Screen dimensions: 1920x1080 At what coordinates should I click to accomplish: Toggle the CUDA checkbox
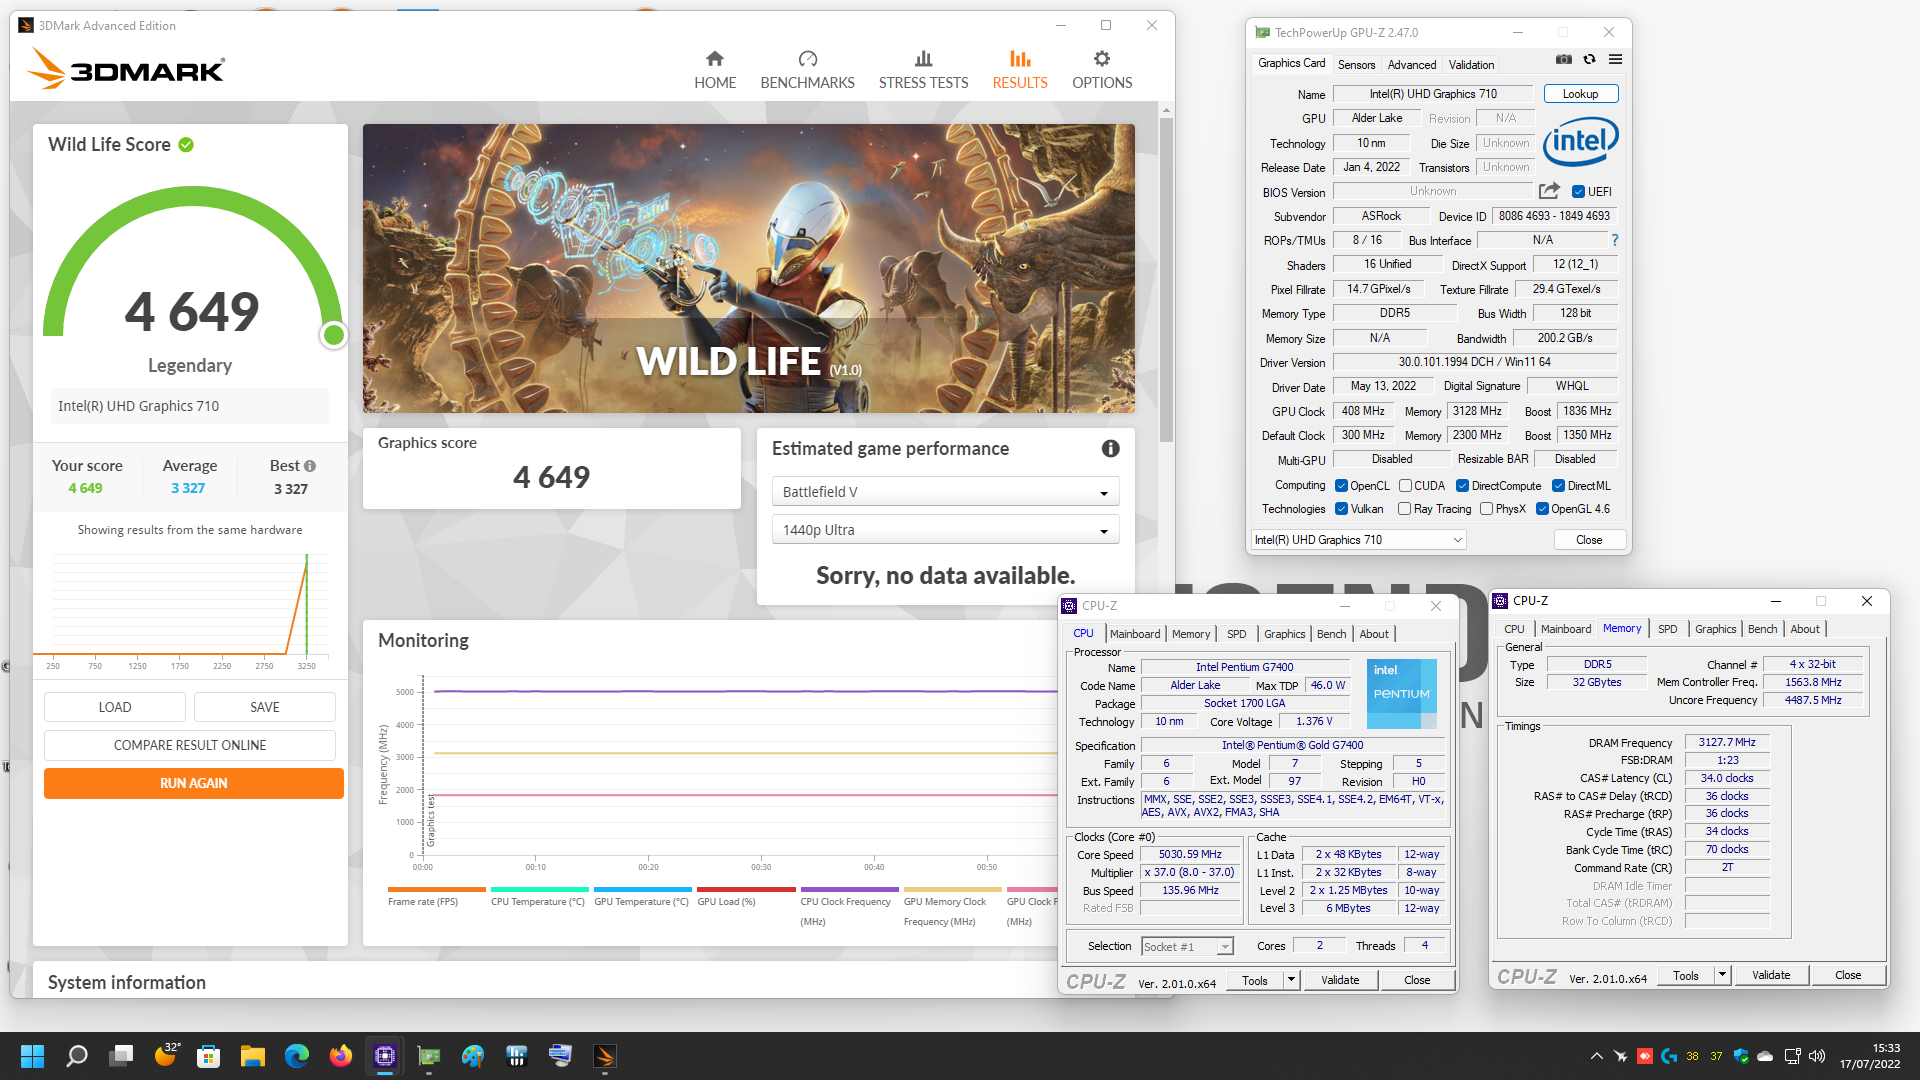[1405, 486]
